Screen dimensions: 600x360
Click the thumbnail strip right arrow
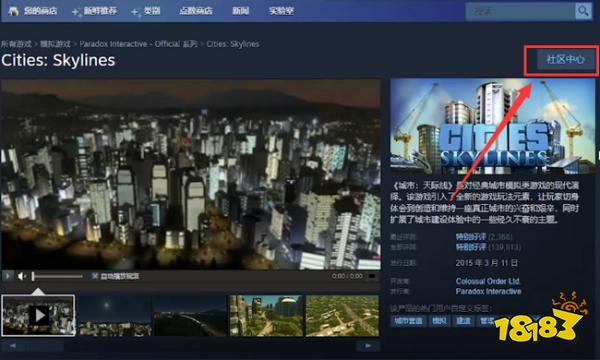coord(368,346)
